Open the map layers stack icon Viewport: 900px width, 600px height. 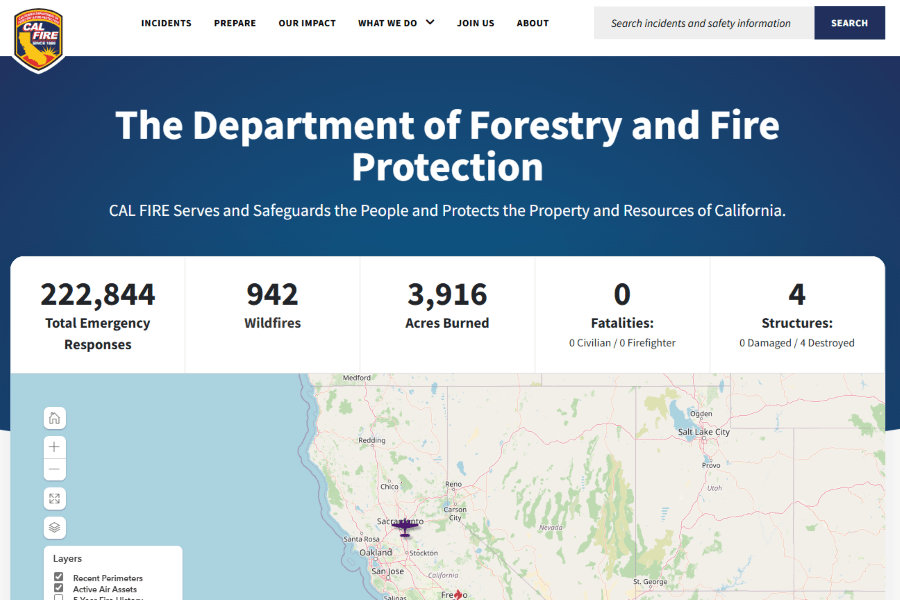pyautogui.click(x=55, y=528)
